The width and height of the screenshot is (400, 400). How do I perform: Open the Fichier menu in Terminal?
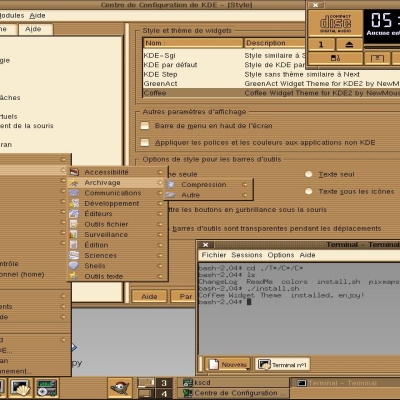[x=214, y=255]
